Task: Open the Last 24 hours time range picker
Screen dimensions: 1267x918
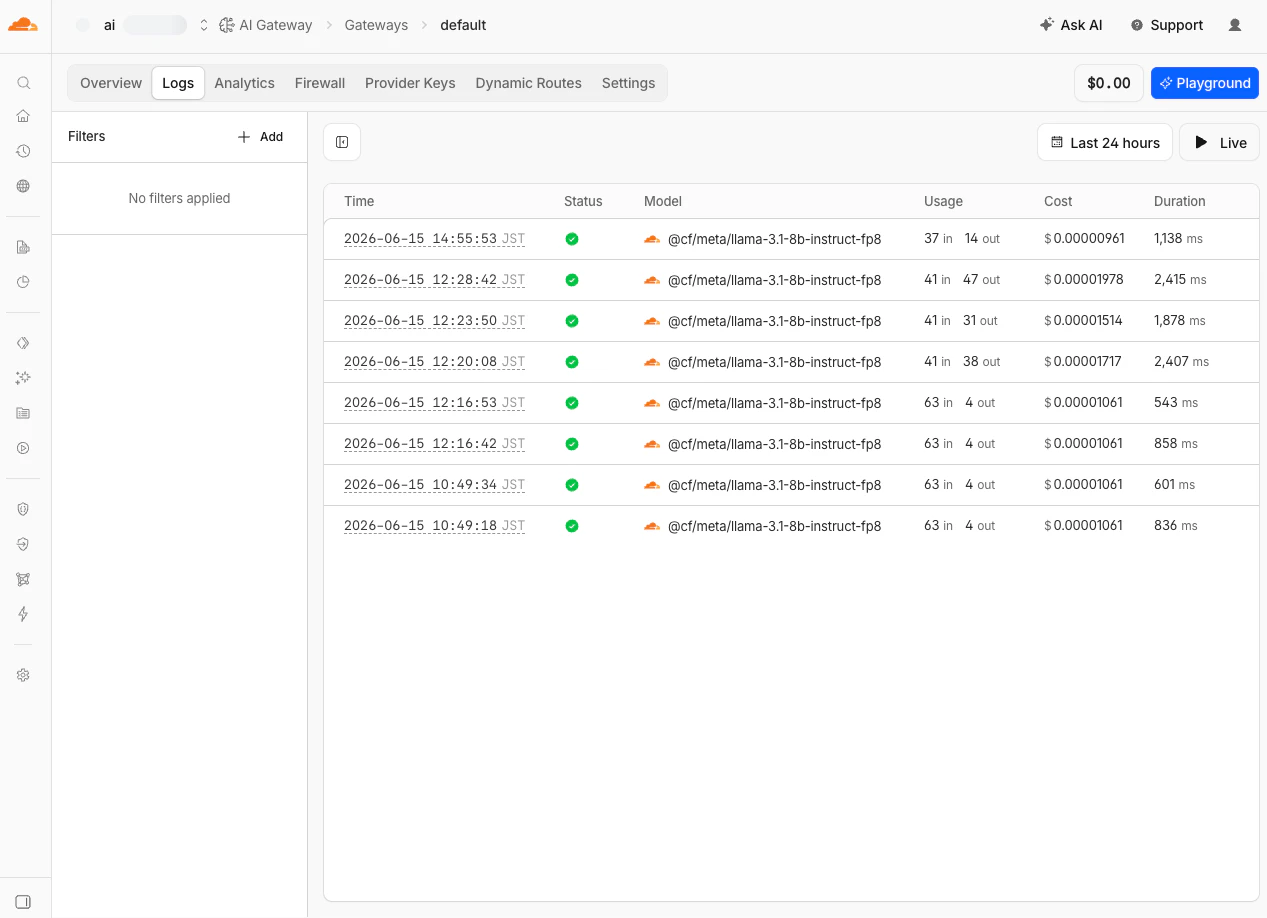Action: 1104,143
